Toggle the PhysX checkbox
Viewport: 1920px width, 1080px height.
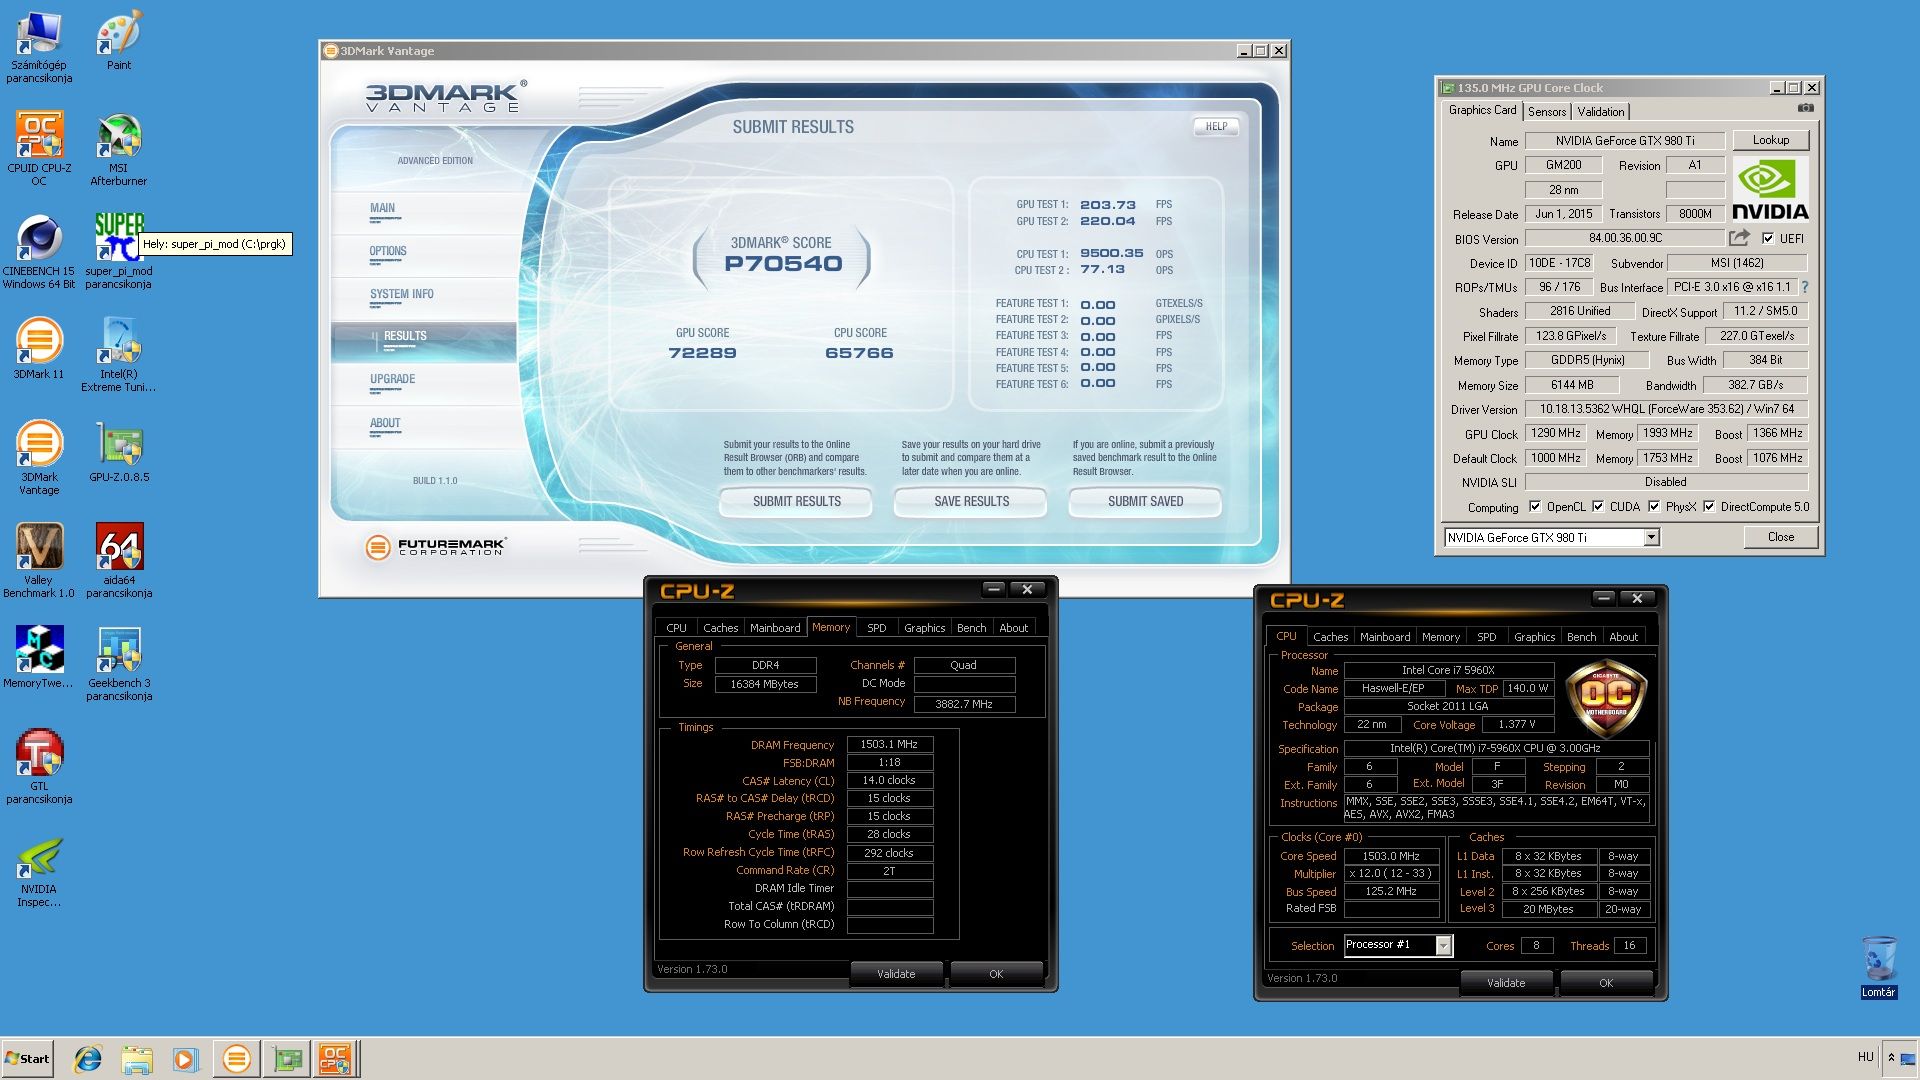point(1654,507)
